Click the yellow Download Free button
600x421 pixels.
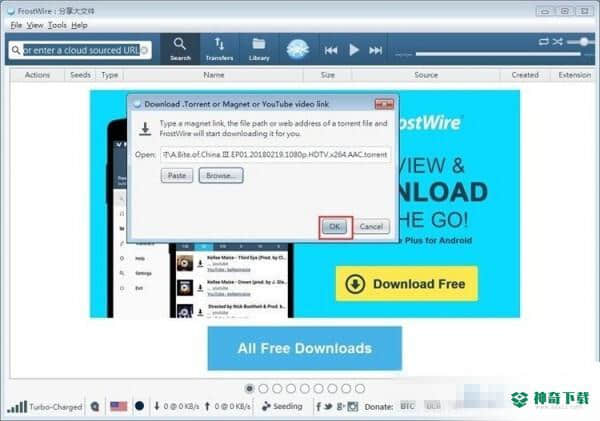407,284
